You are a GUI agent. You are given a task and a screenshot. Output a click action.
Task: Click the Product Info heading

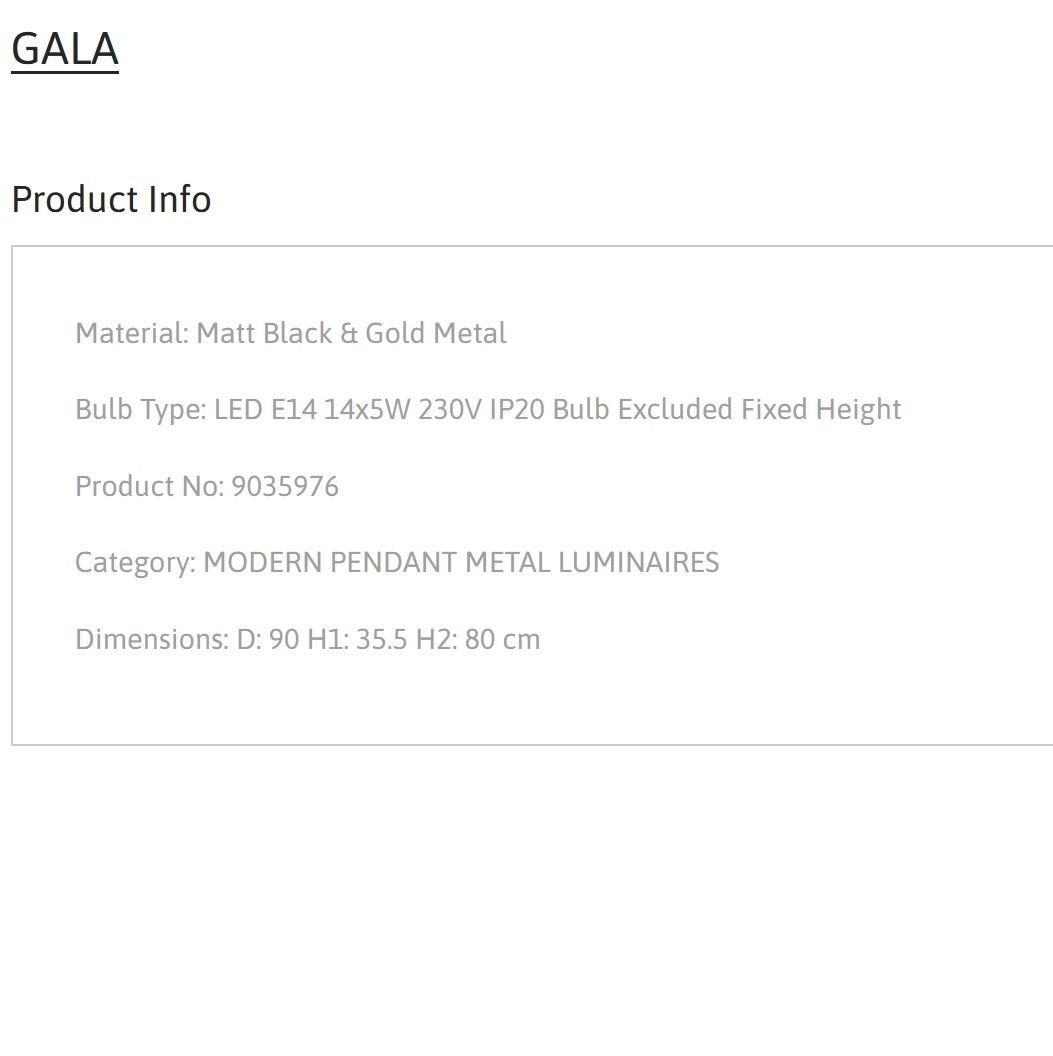coord(111,199)
